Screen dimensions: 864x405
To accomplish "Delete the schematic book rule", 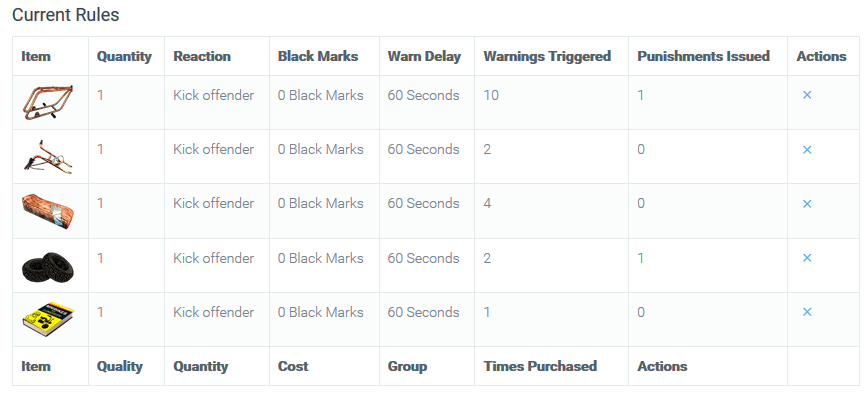I will click(807, 312).
